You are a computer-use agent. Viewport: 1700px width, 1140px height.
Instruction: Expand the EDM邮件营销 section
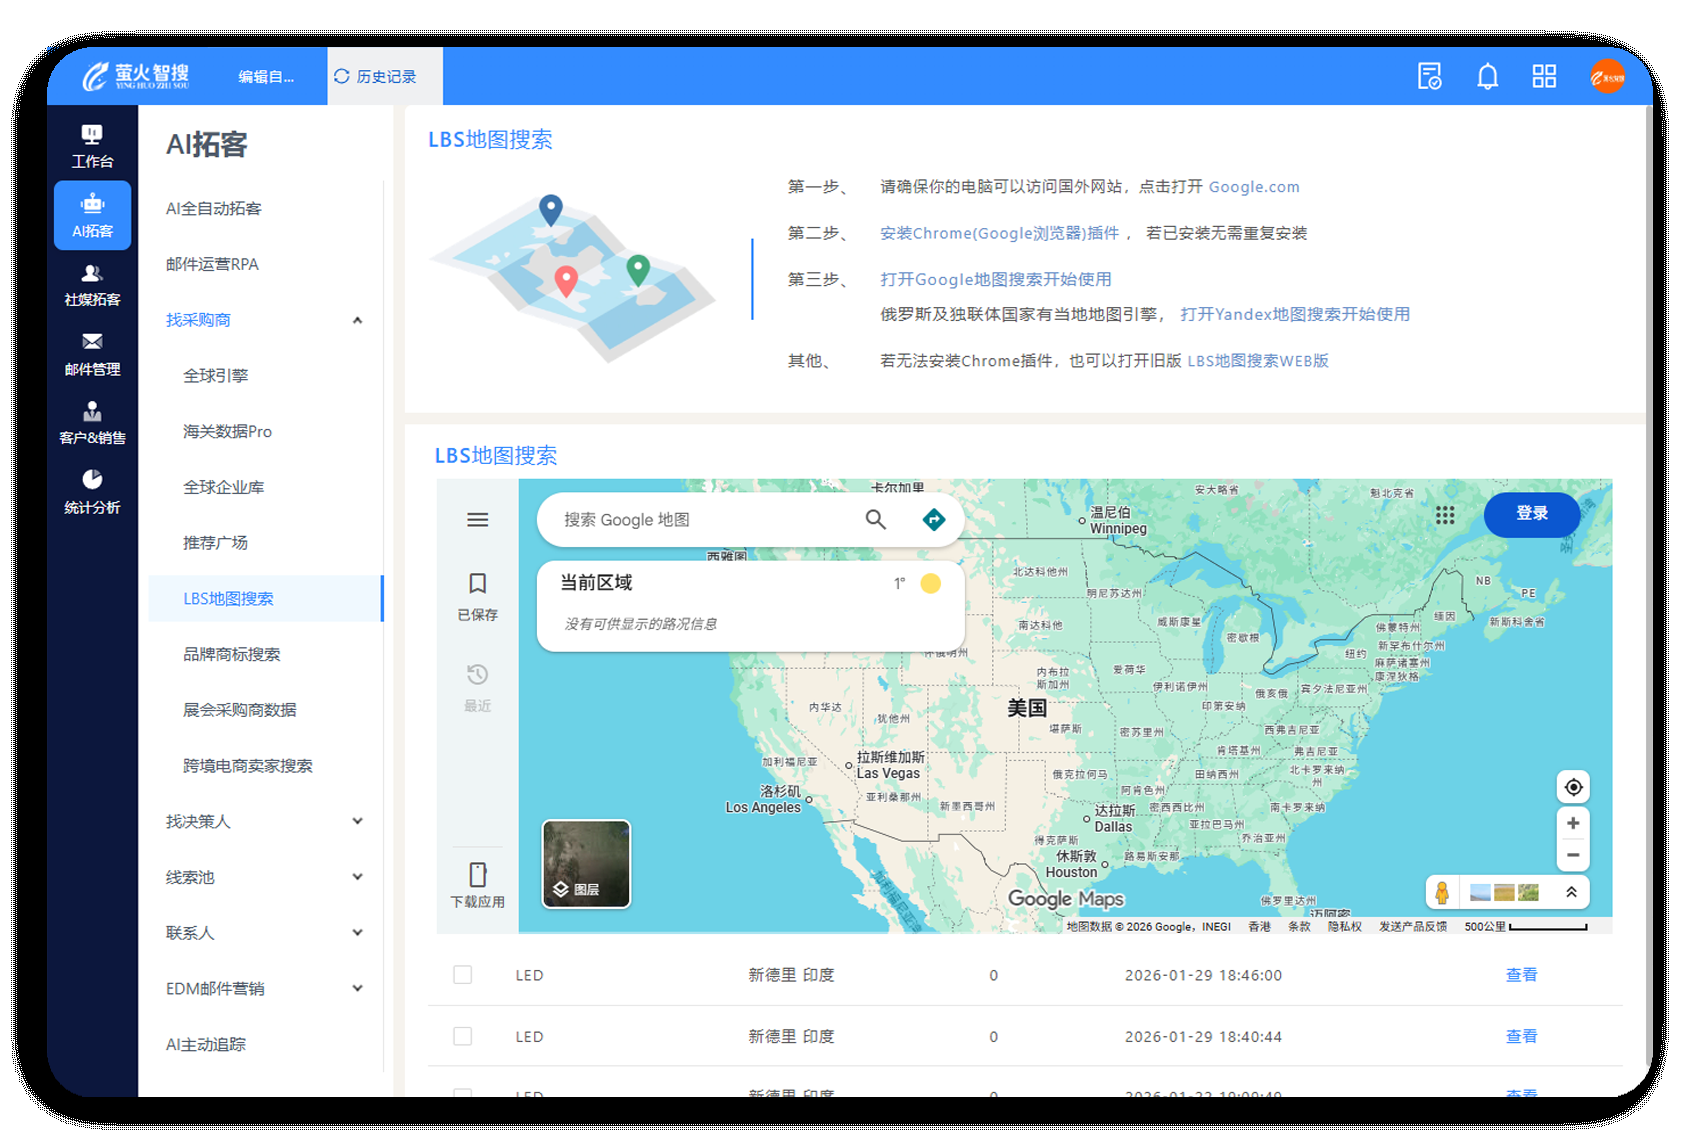click(x=357, y=988)
